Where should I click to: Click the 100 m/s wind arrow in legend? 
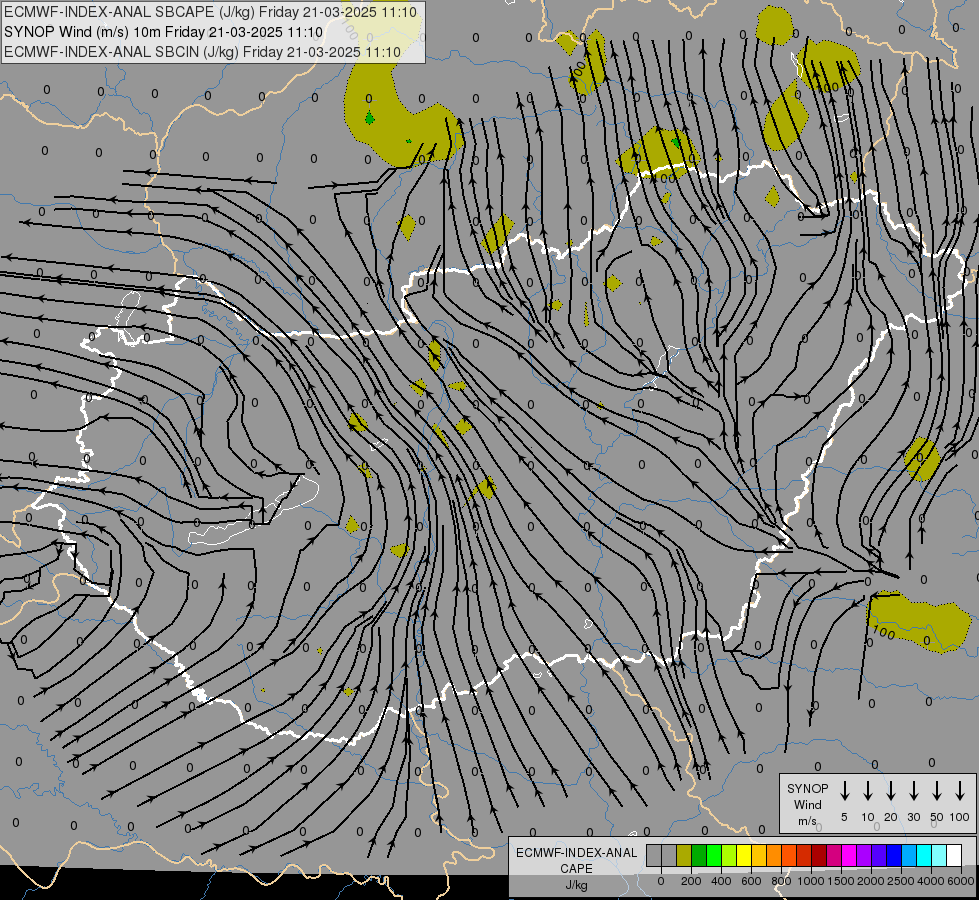(960, 791)
